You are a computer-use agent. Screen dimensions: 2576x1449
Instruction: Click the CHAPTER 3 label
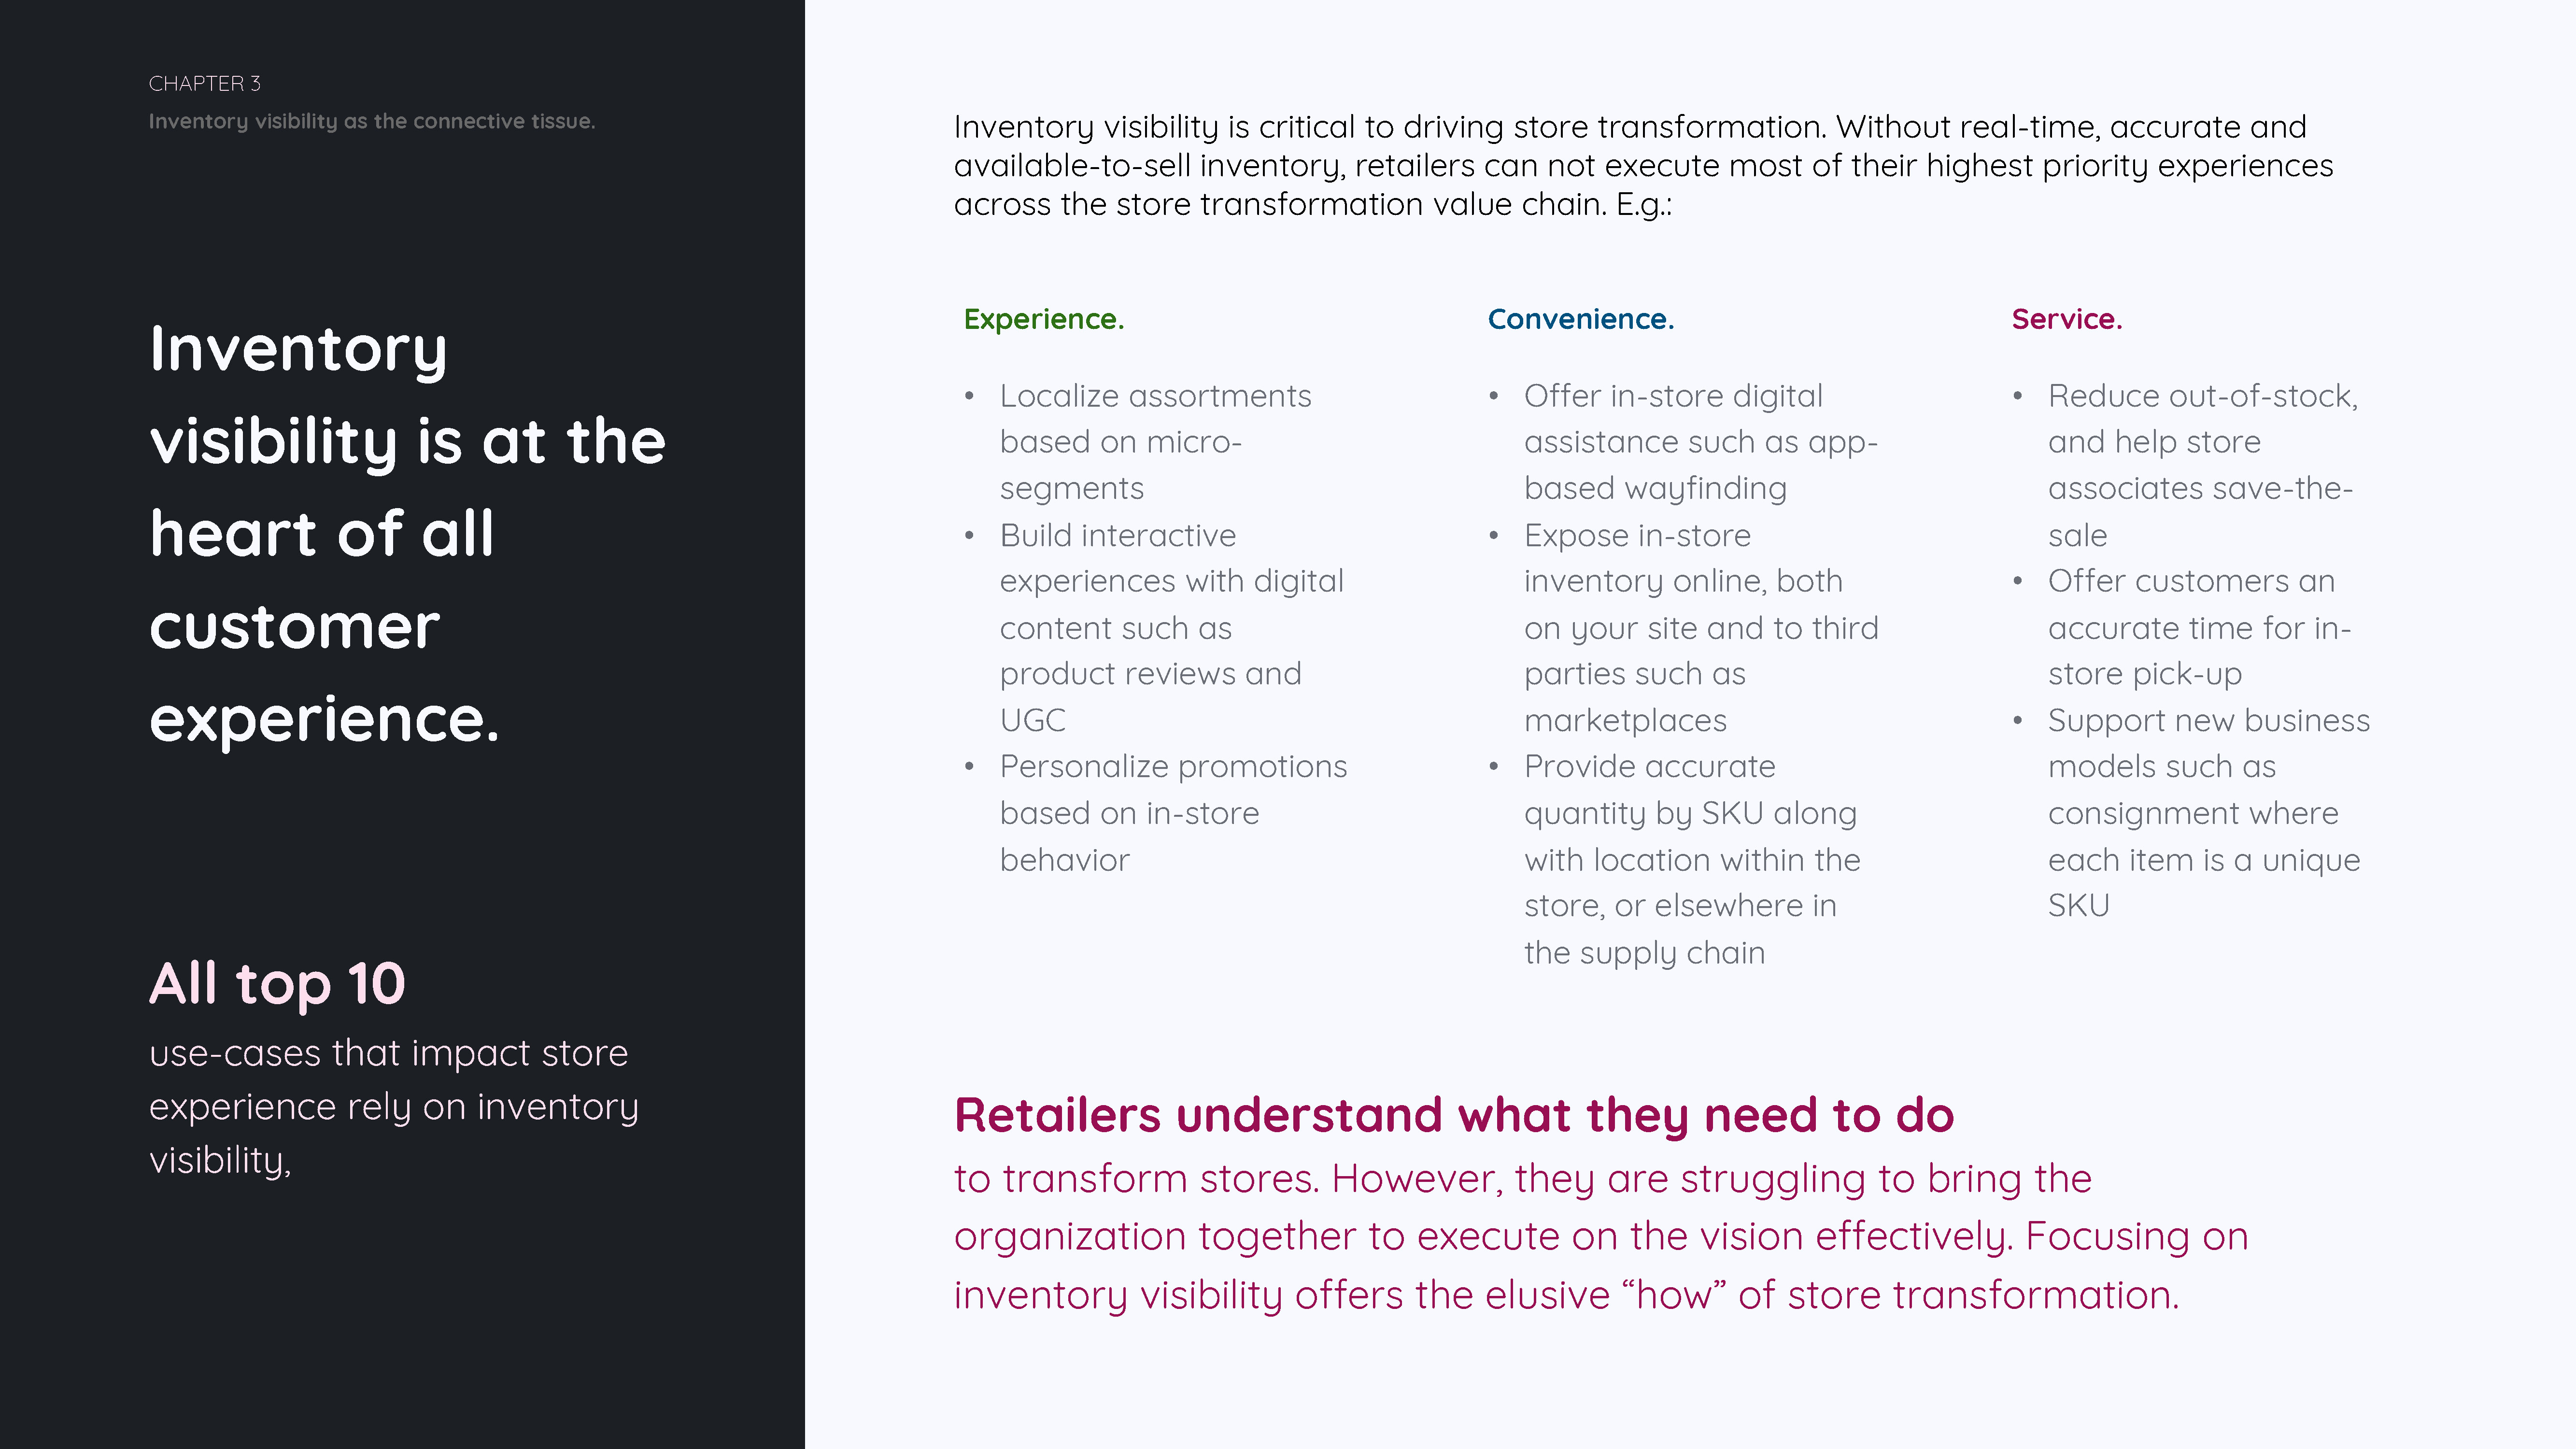point(205,84)
